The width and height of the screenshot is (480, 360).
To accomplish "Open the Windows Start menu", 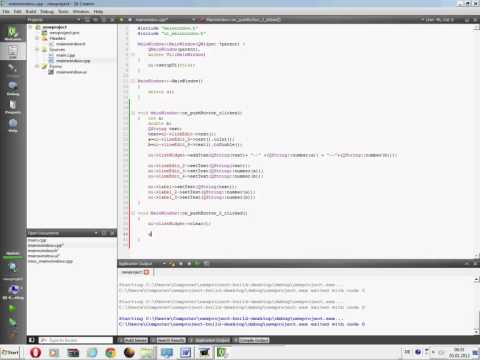I will [x=10, y=352].
